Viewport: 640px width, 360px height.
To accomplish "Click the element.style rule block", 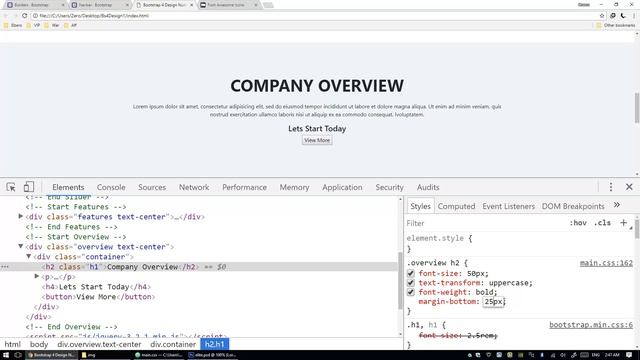I will click(520, 243).
